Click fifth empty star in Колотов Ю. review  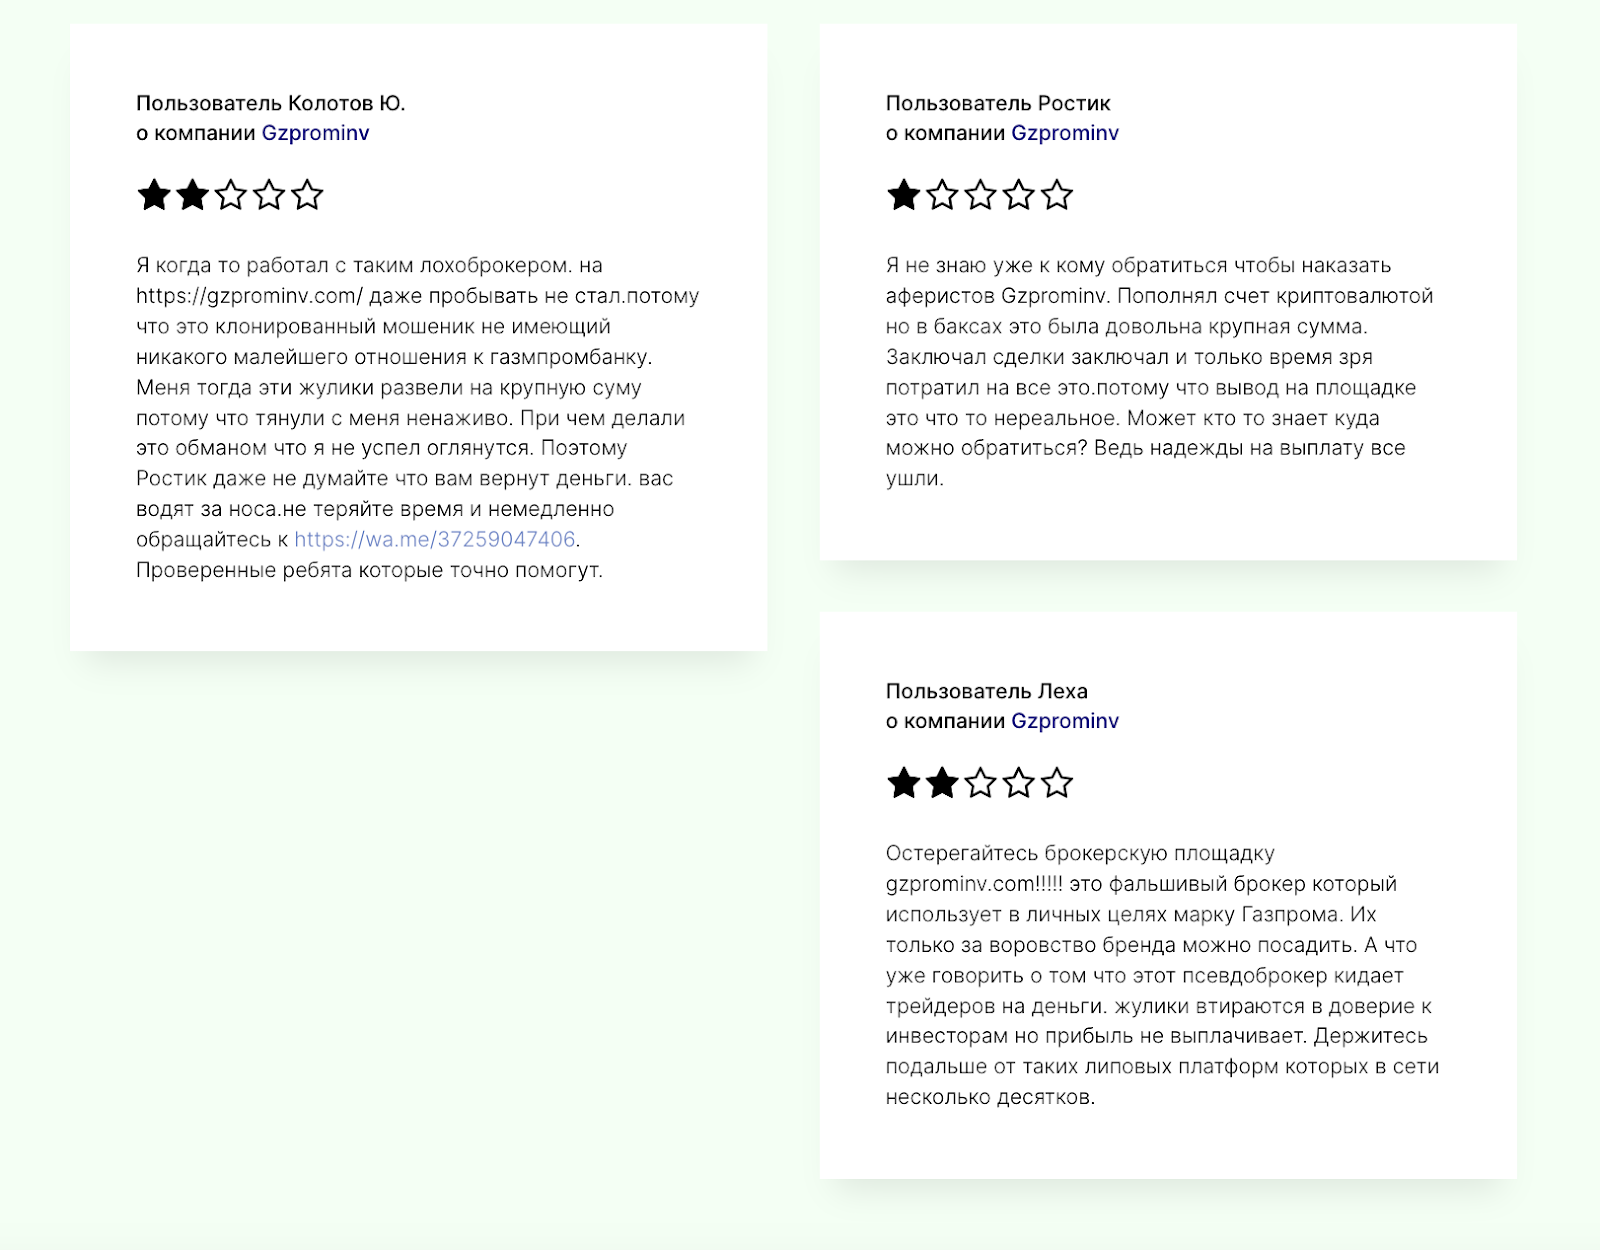click(307, 195)
